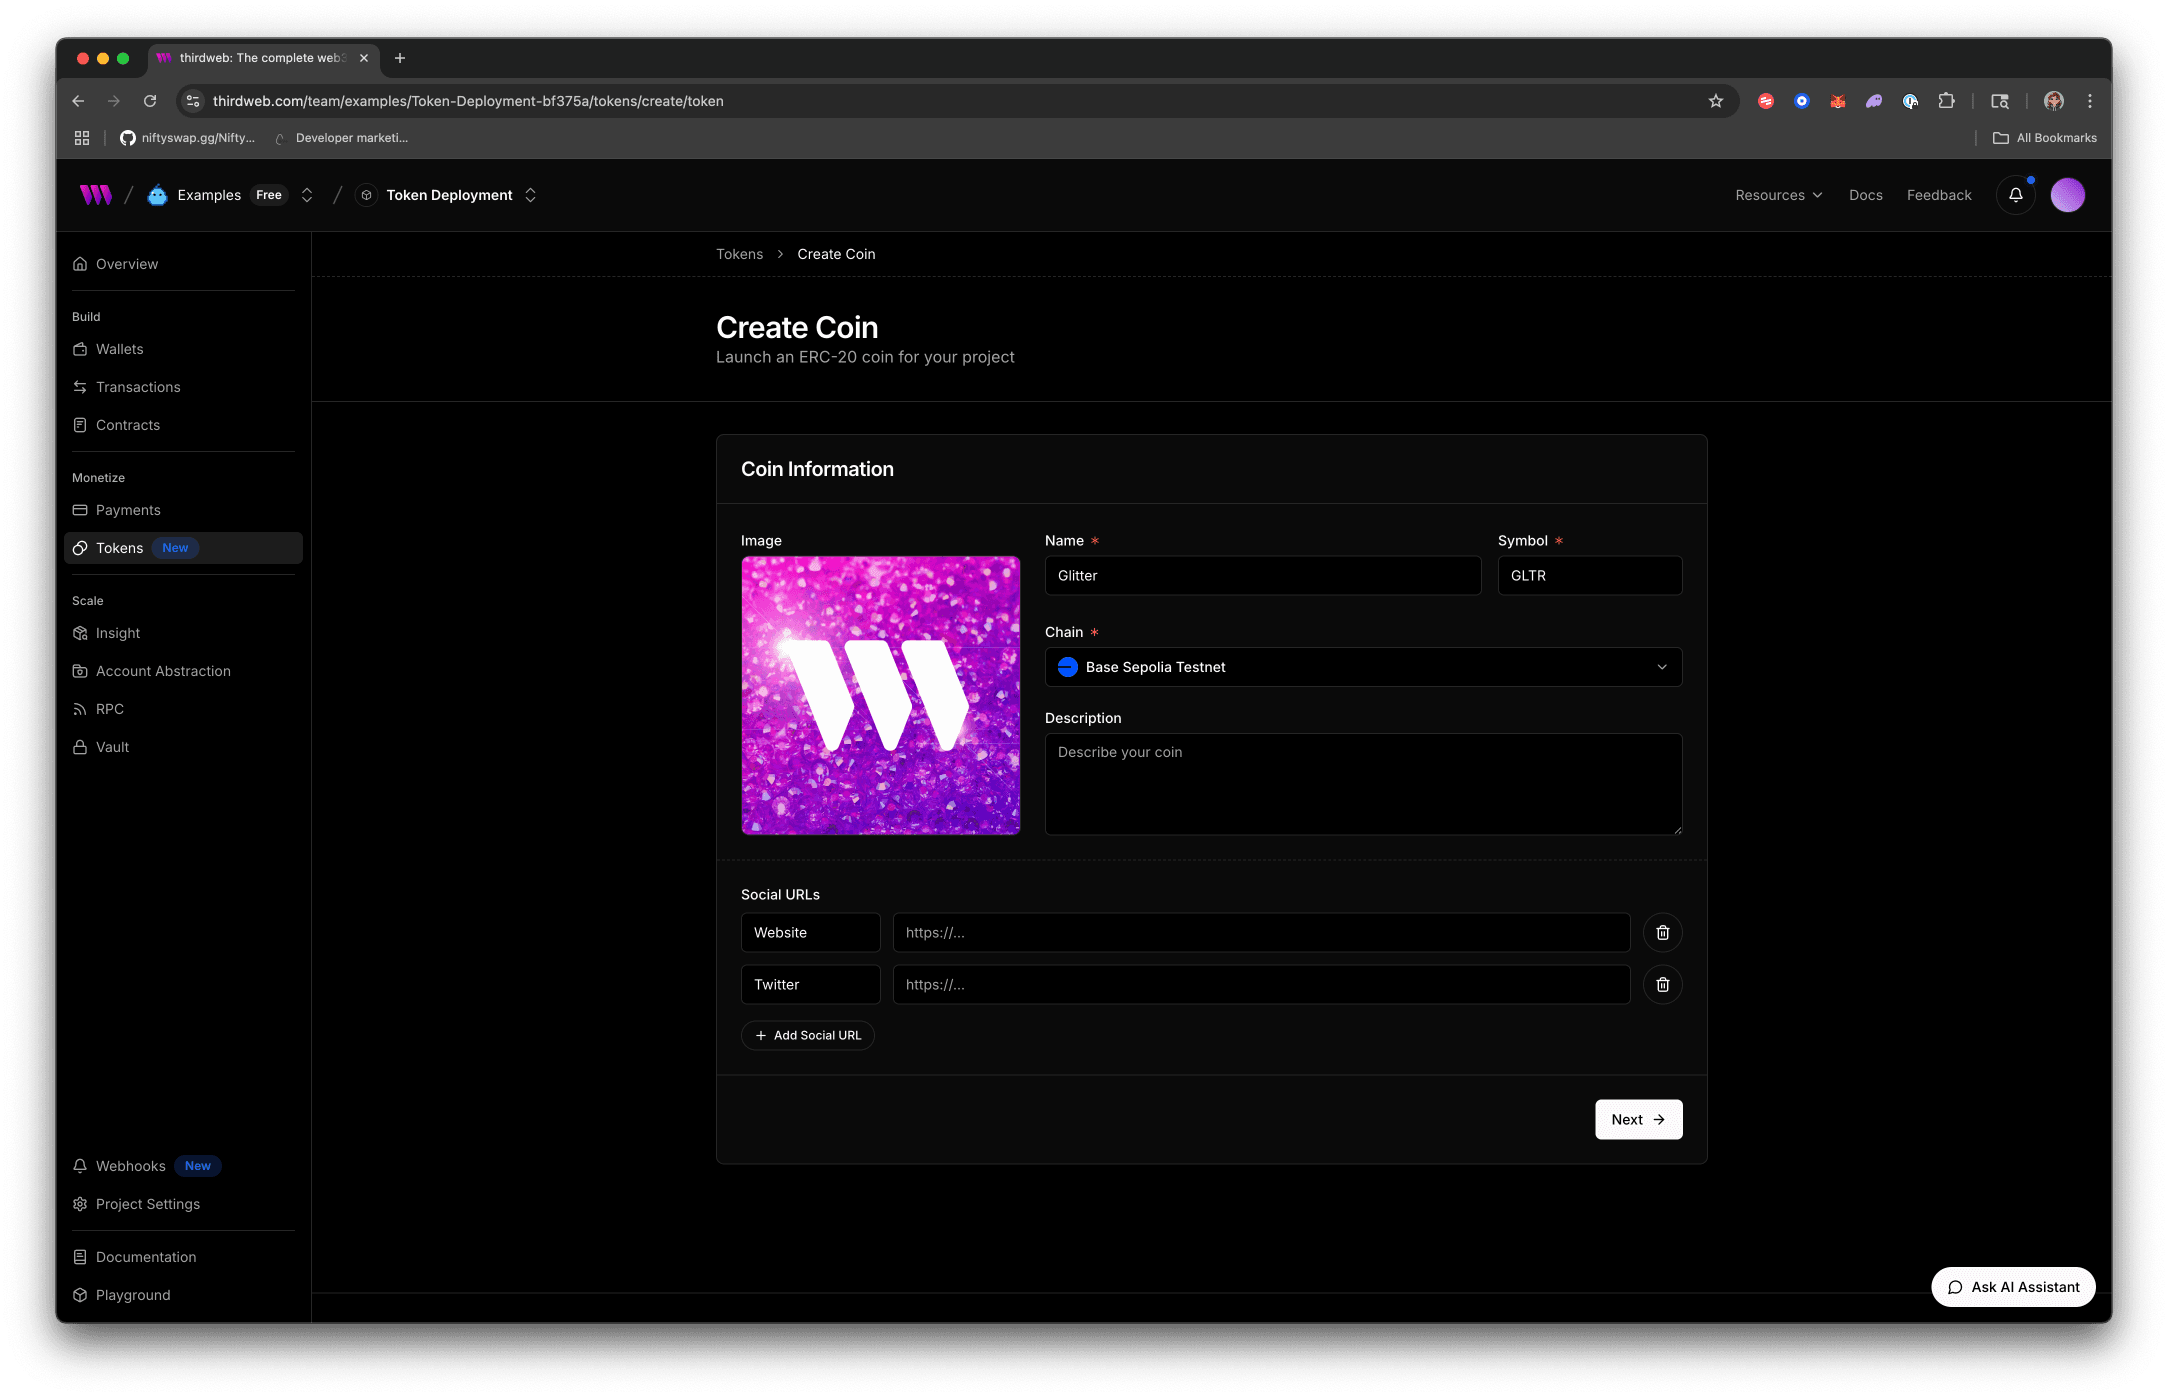Image resolution: width=2168 pixels, height=1397 pixels.
Task: Open the Resources dropdown menu
Action: click(x=1779, y=195)
